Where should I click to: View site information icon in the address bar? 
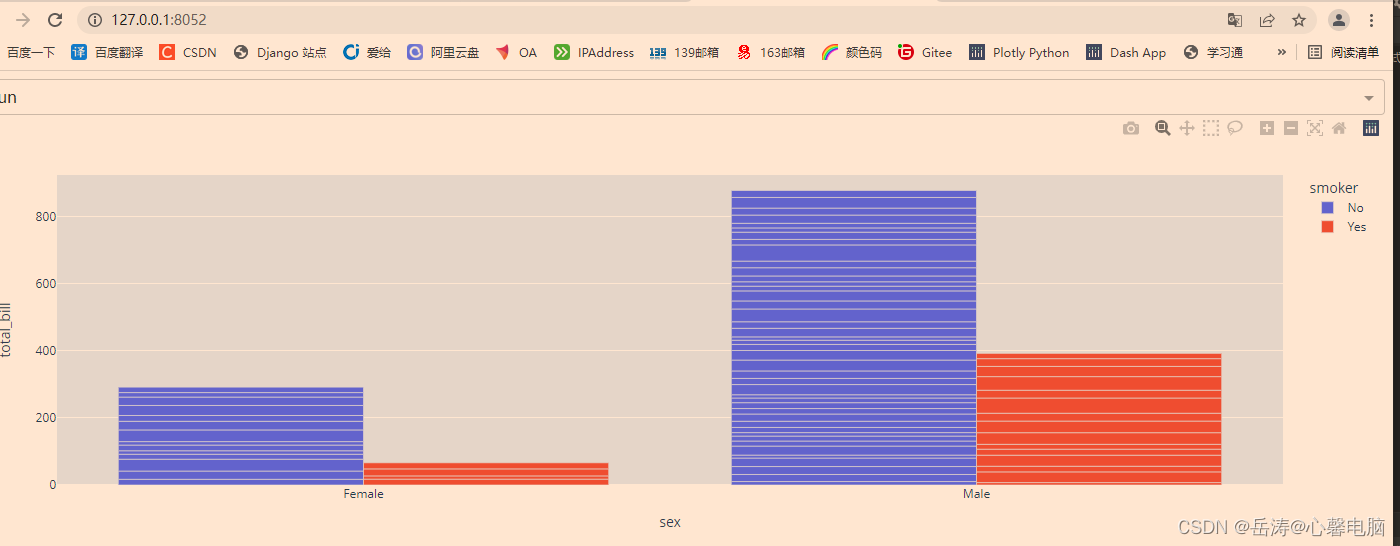(95, 20)
